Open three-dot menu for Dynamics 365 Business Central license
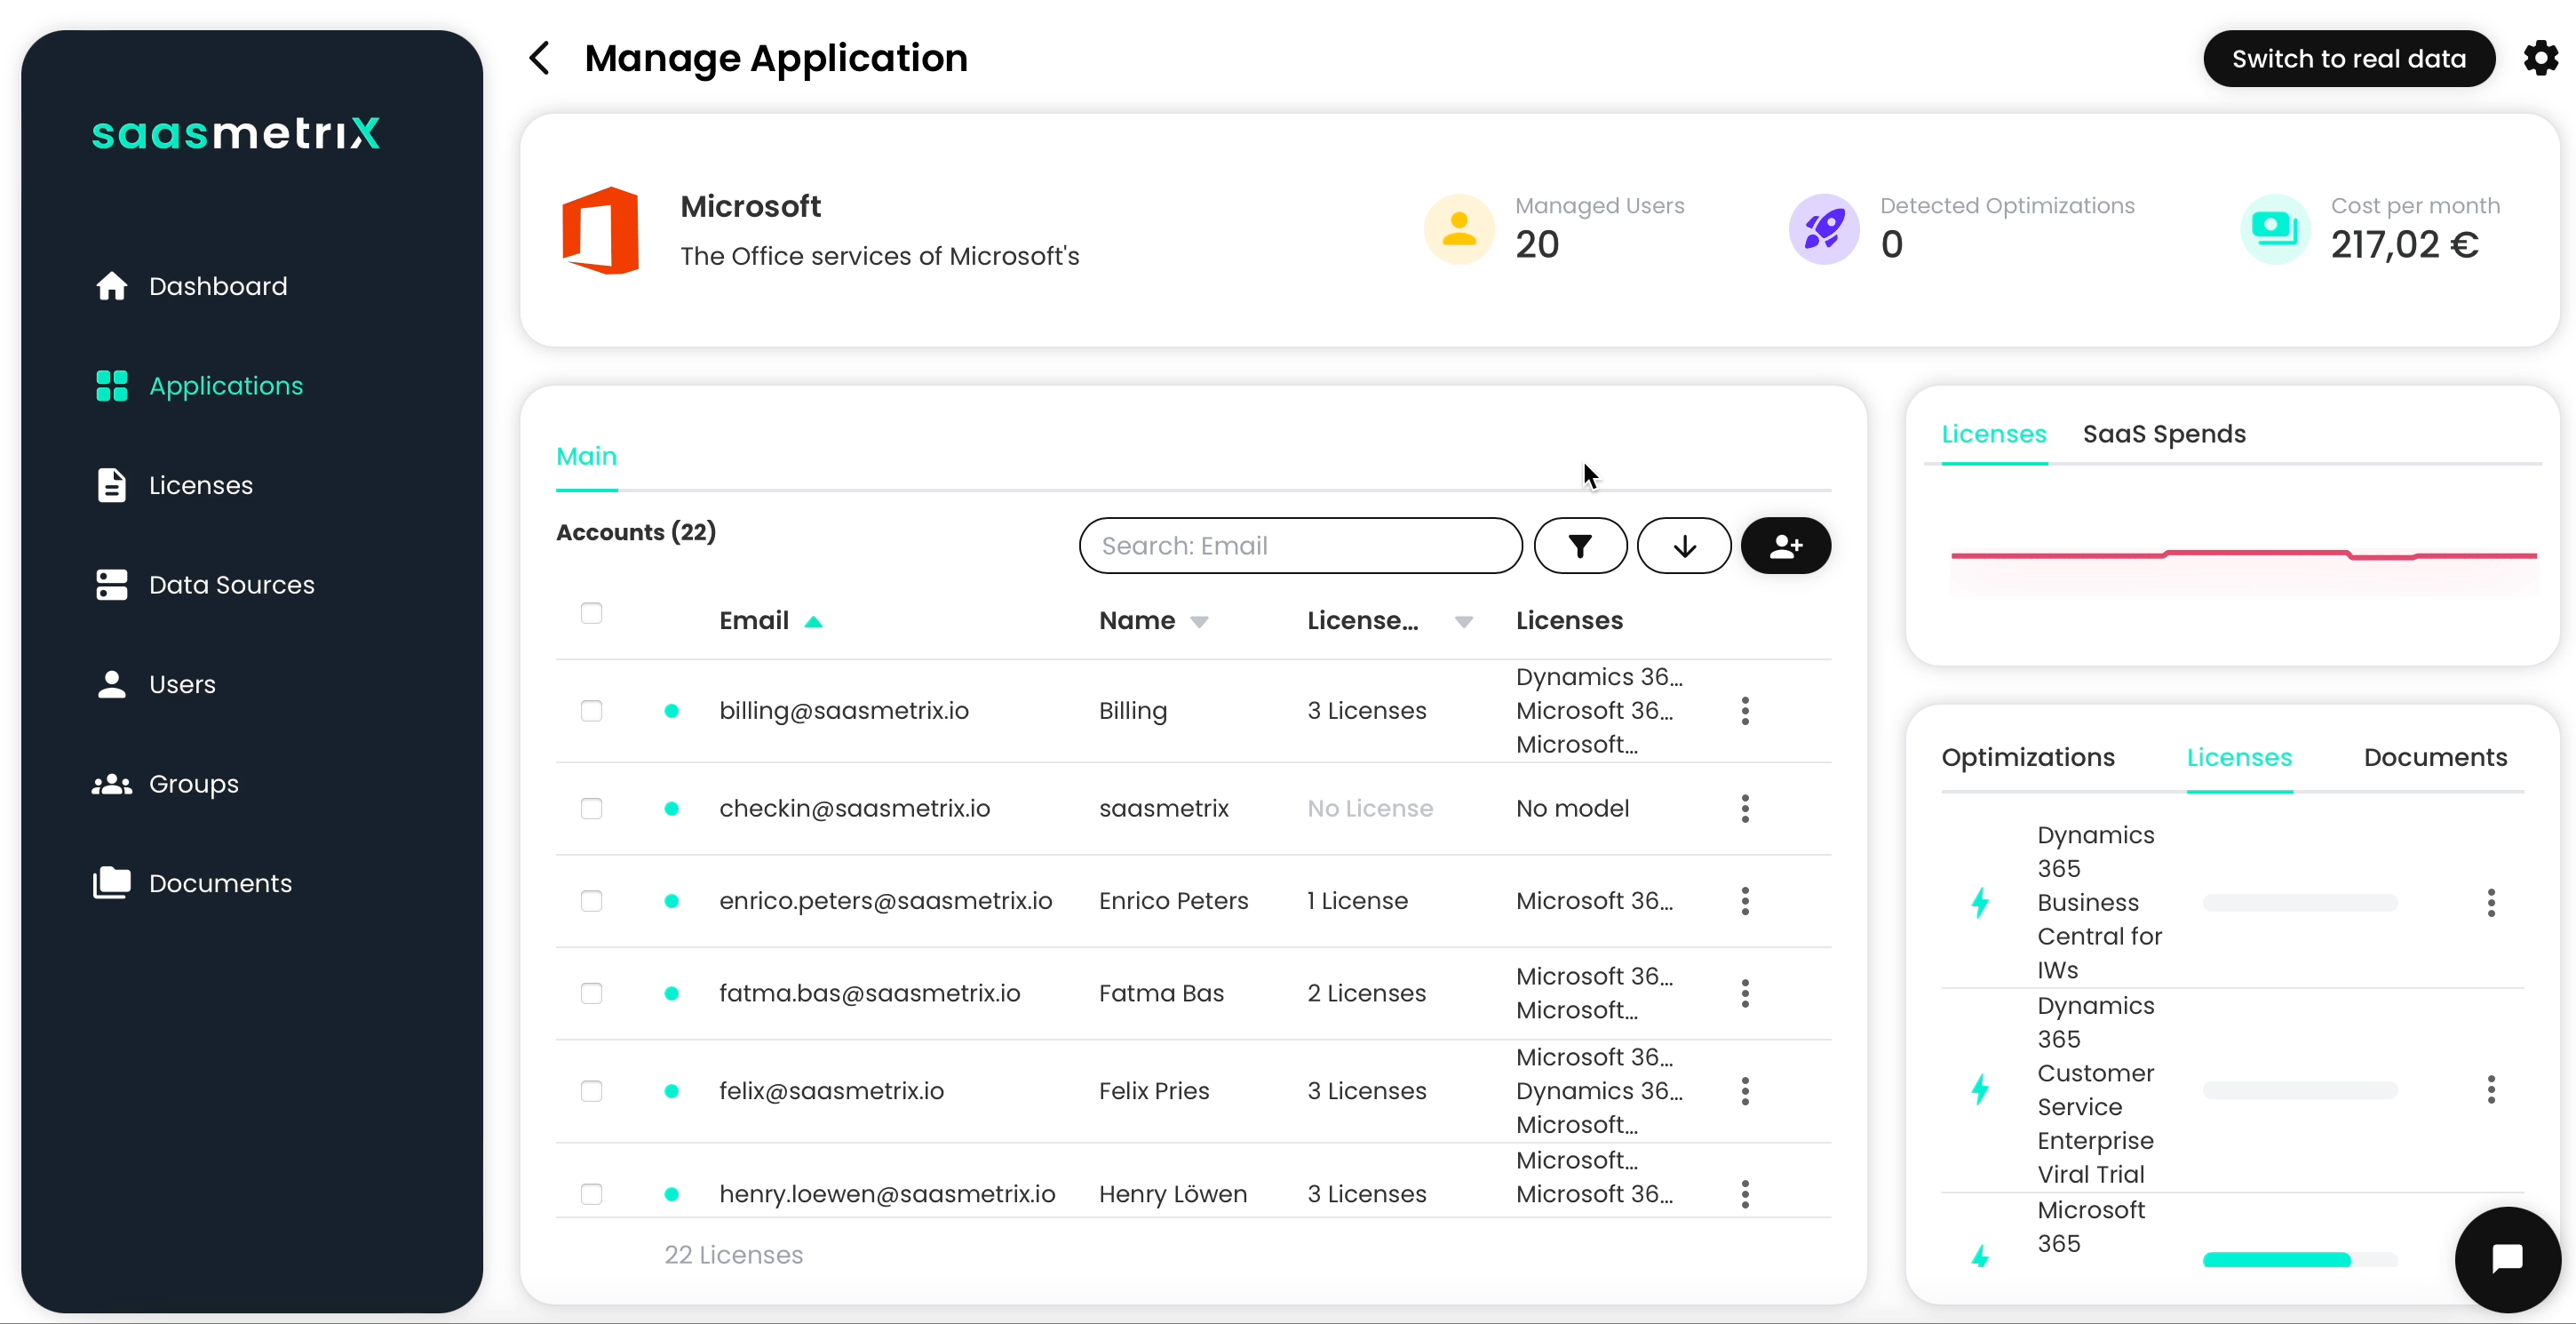 2491,903
